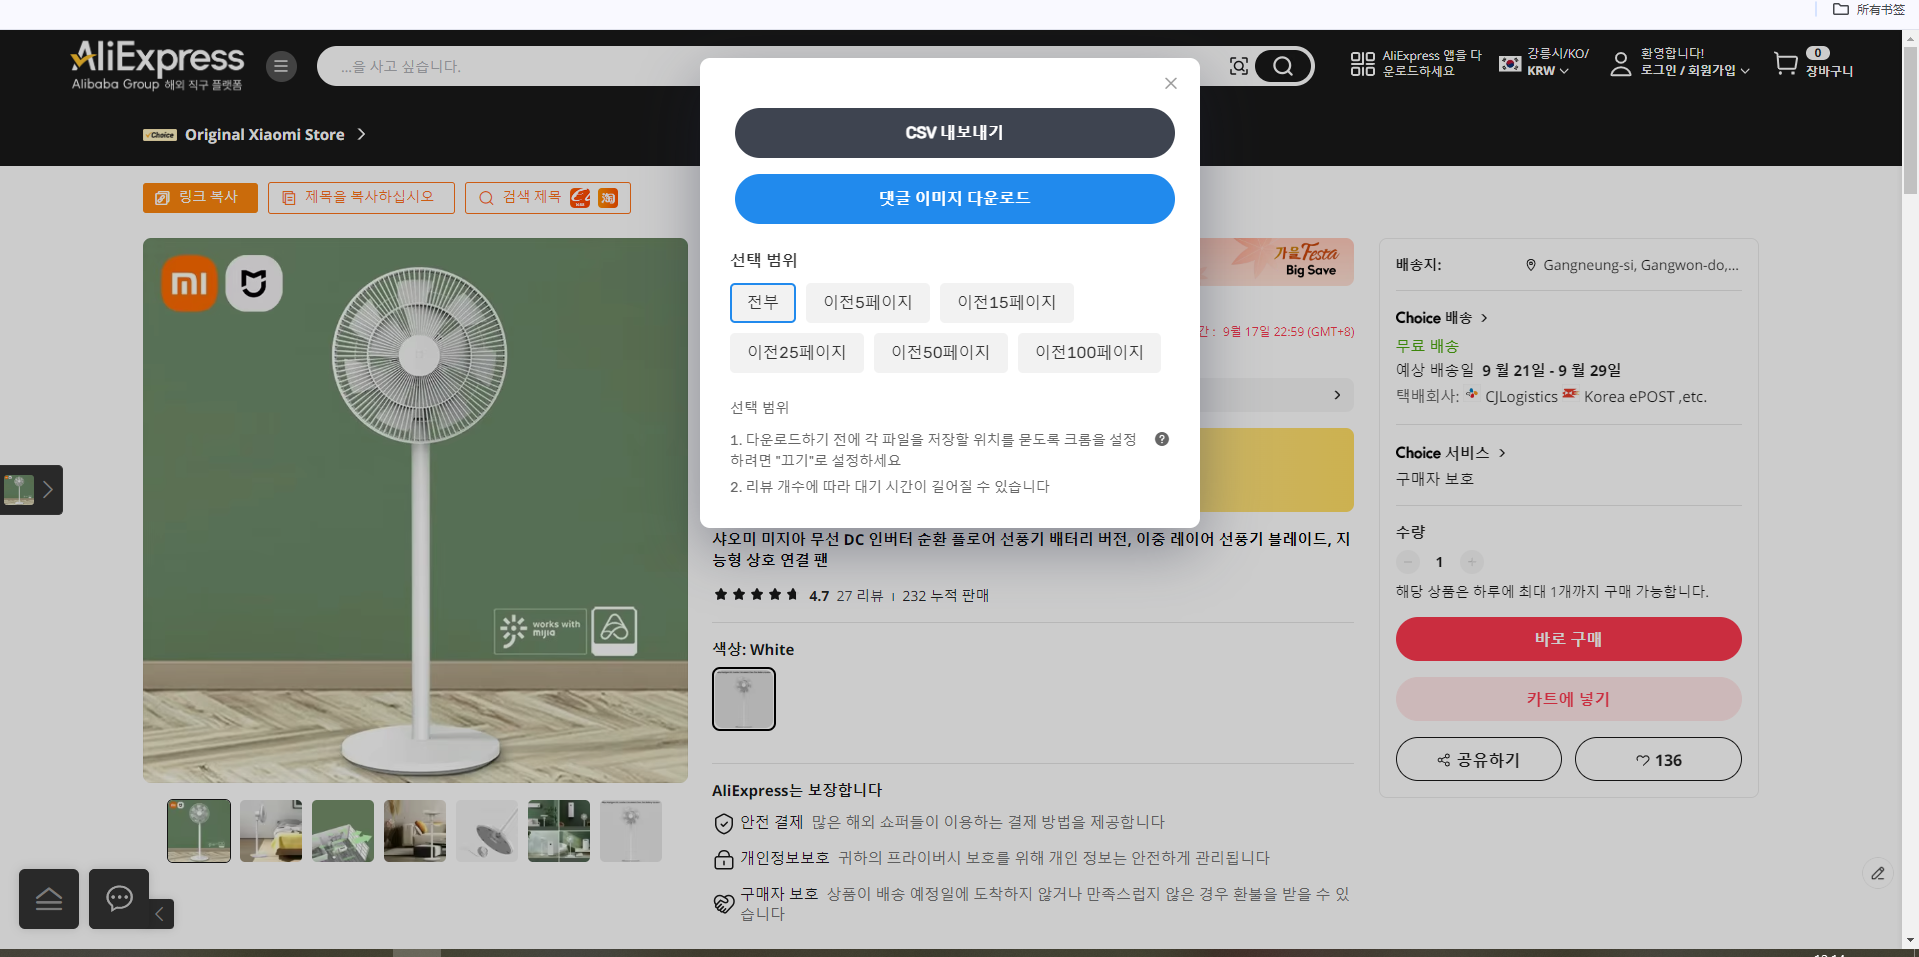Open the chat bubble floating icon
The height and width of the screenshot is (957, 1919).
119,899
